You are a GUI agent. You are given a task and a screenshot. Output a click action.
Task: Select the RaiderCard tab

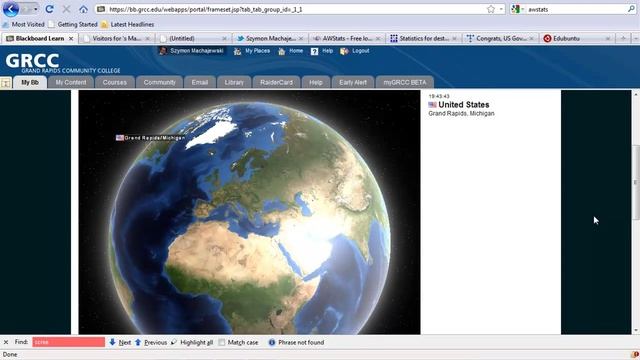[x=276, y=82]
